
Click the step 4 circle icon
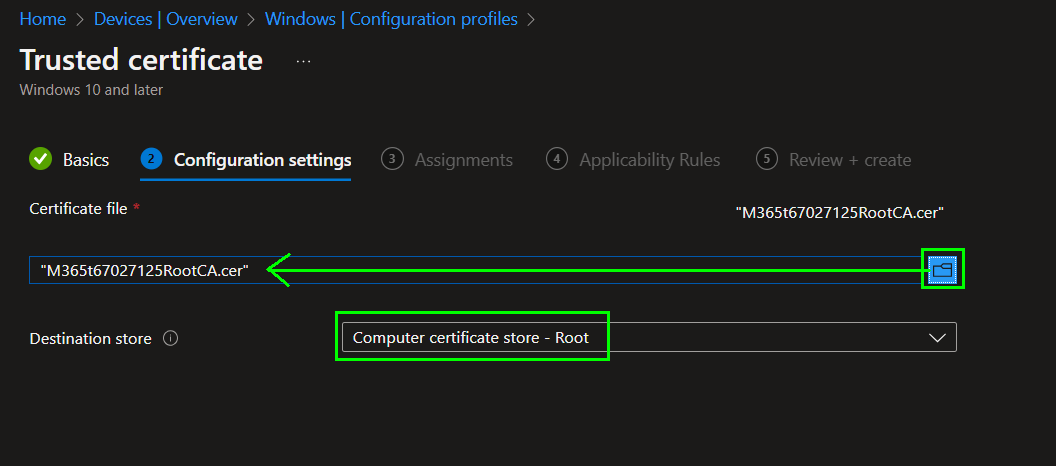click(x=557, y=159)
